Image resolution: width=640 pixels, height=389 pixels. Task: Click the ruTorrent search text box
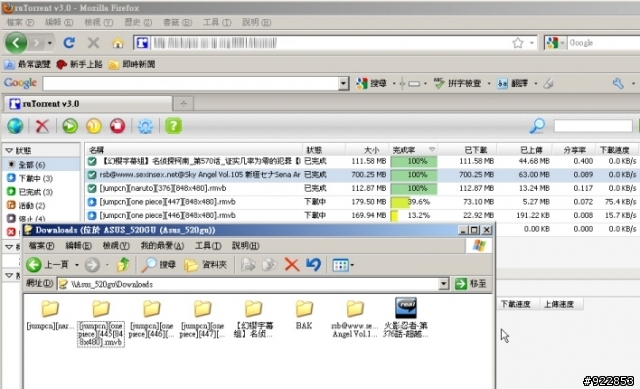pyautogui.click(x=593, y=126)
